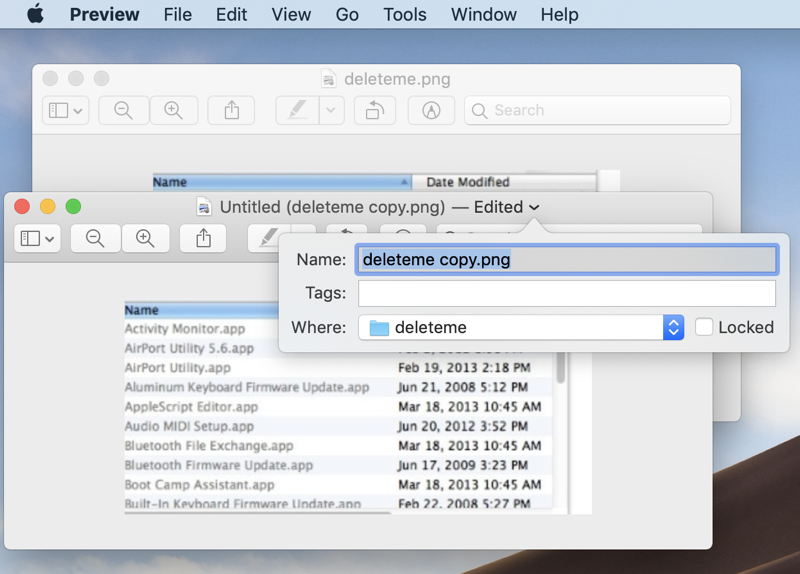Click Zoom Out in front window toolbar
The height and width of the screenshot is (574, 800).
click(x=95, y=238)
